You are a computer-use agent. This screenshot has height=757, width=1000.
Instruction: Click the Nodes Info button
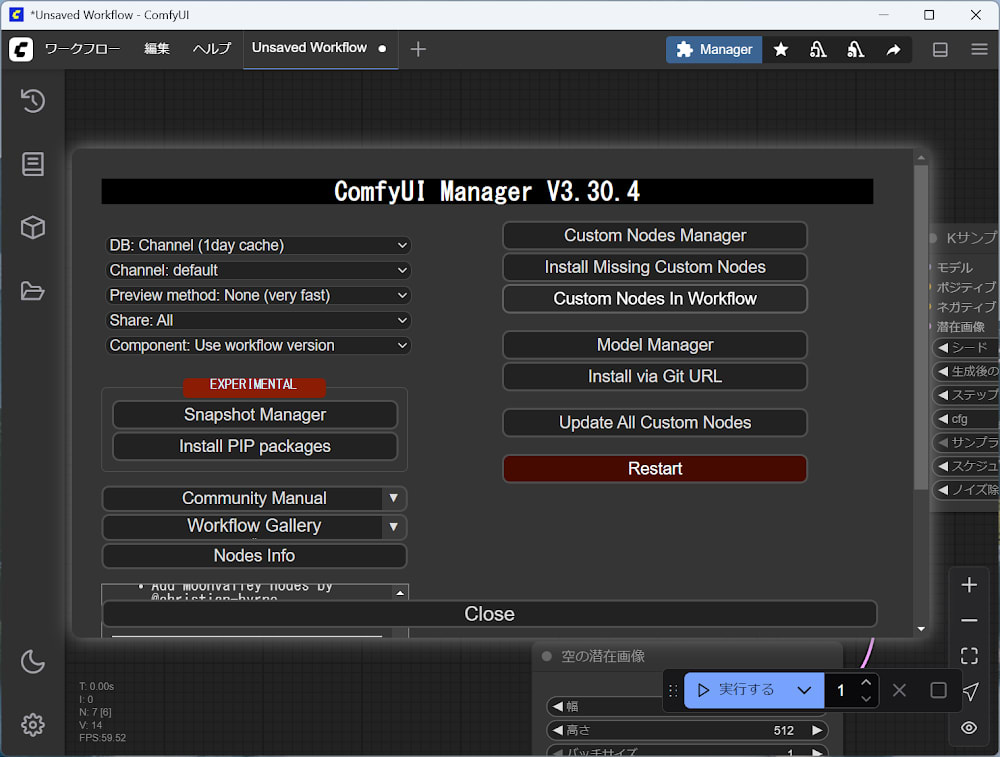pyautogui.click(x=254, y=555)
